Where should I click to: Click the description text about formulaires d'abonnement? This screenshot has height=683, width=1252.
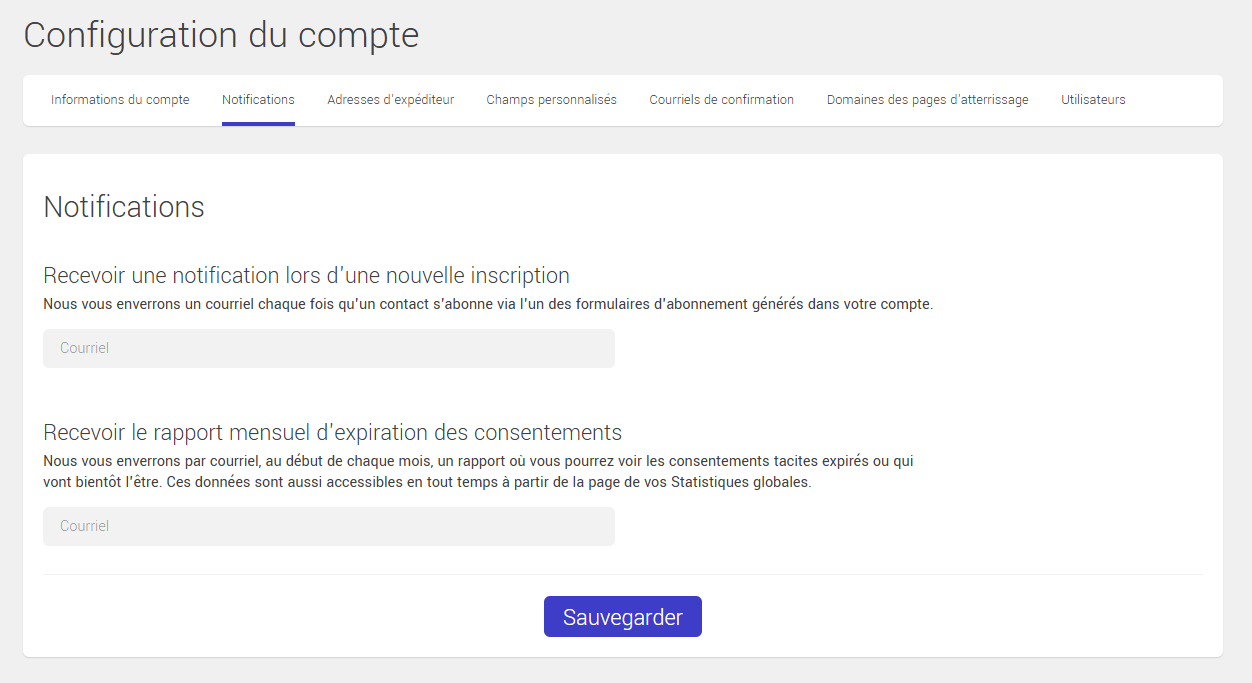[487, 304]
